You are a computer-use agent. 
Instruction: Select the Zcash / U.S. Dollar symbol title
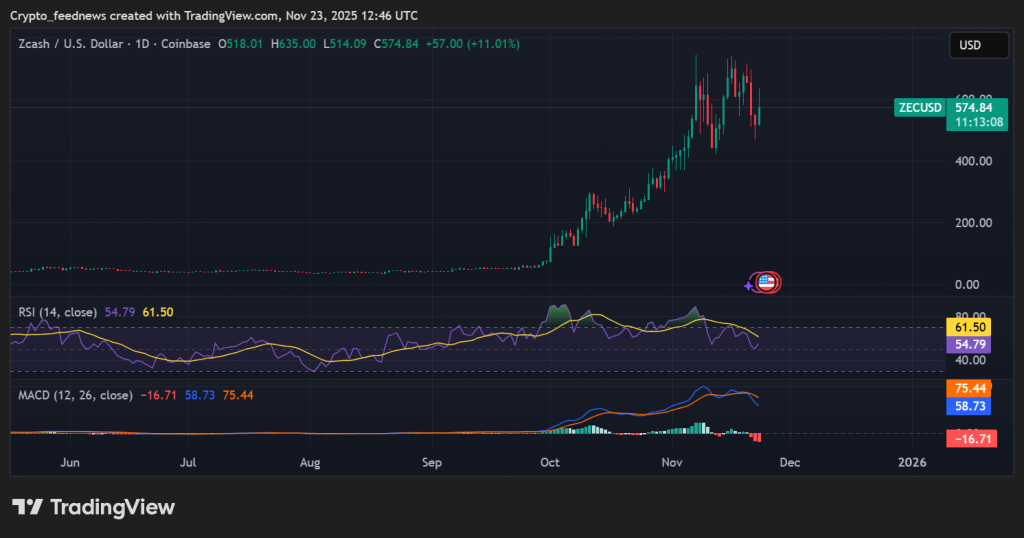coord(71,44)
